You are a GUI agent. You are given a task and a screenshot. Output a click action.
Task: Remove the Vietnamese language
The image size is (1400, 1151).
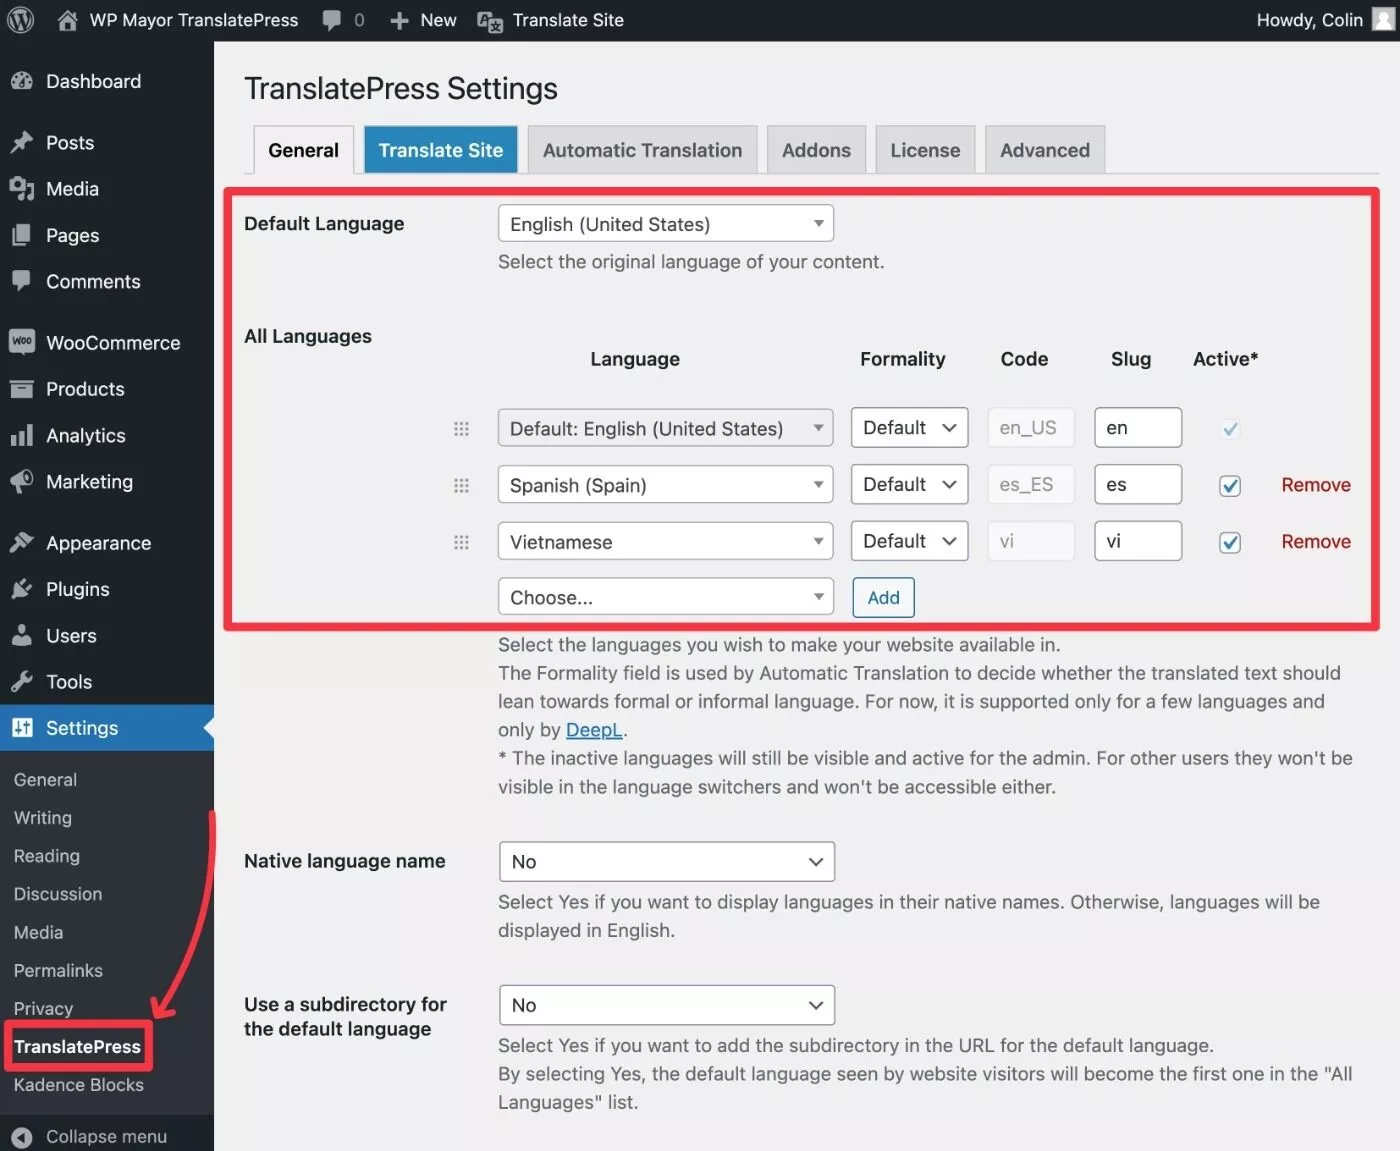pos(1316,542)
